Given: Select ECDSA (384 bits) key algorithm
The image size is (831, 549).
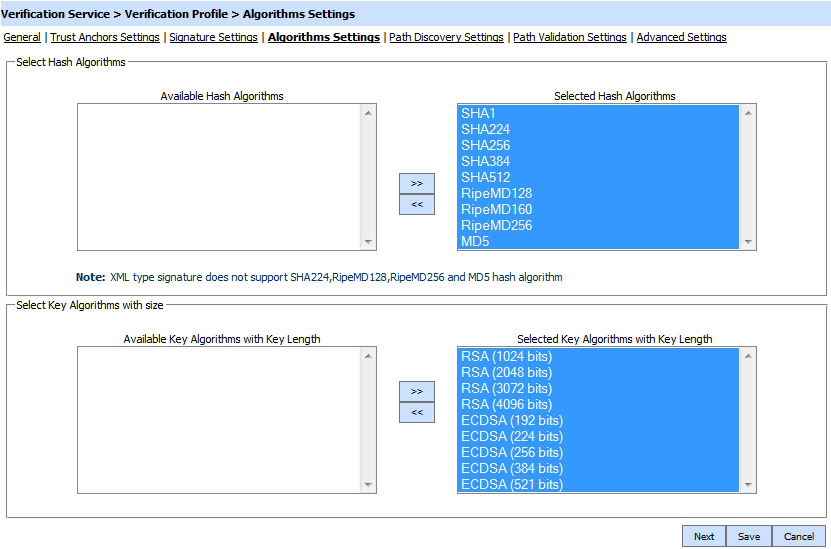Looking at the screenshot, I should [x=598, y=468].
